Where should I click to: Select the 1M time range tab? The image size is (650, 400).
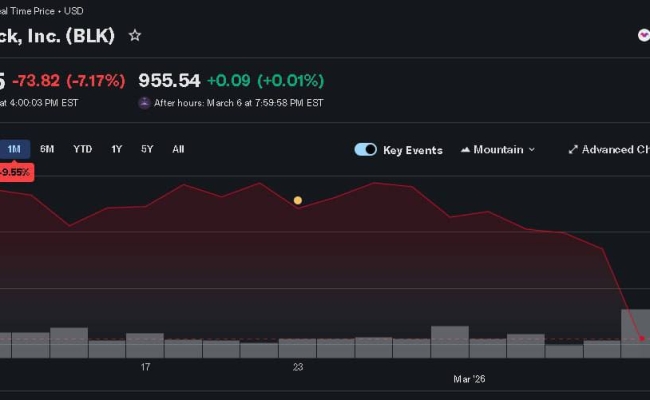click(14, 149)
